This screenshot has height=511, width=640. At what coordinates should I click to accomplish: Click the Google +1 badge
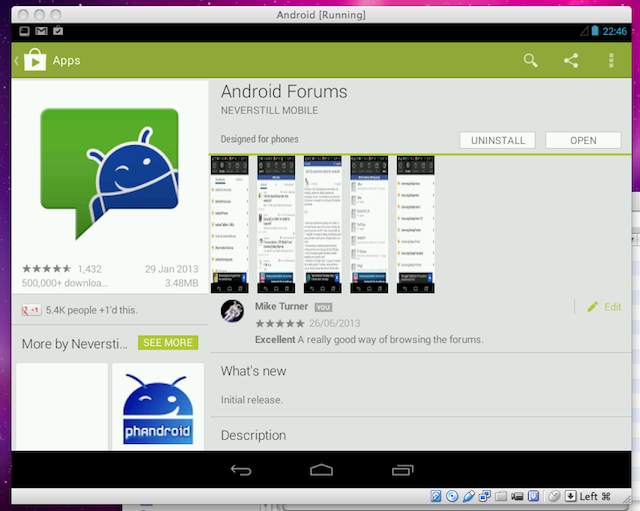[31, 310]
